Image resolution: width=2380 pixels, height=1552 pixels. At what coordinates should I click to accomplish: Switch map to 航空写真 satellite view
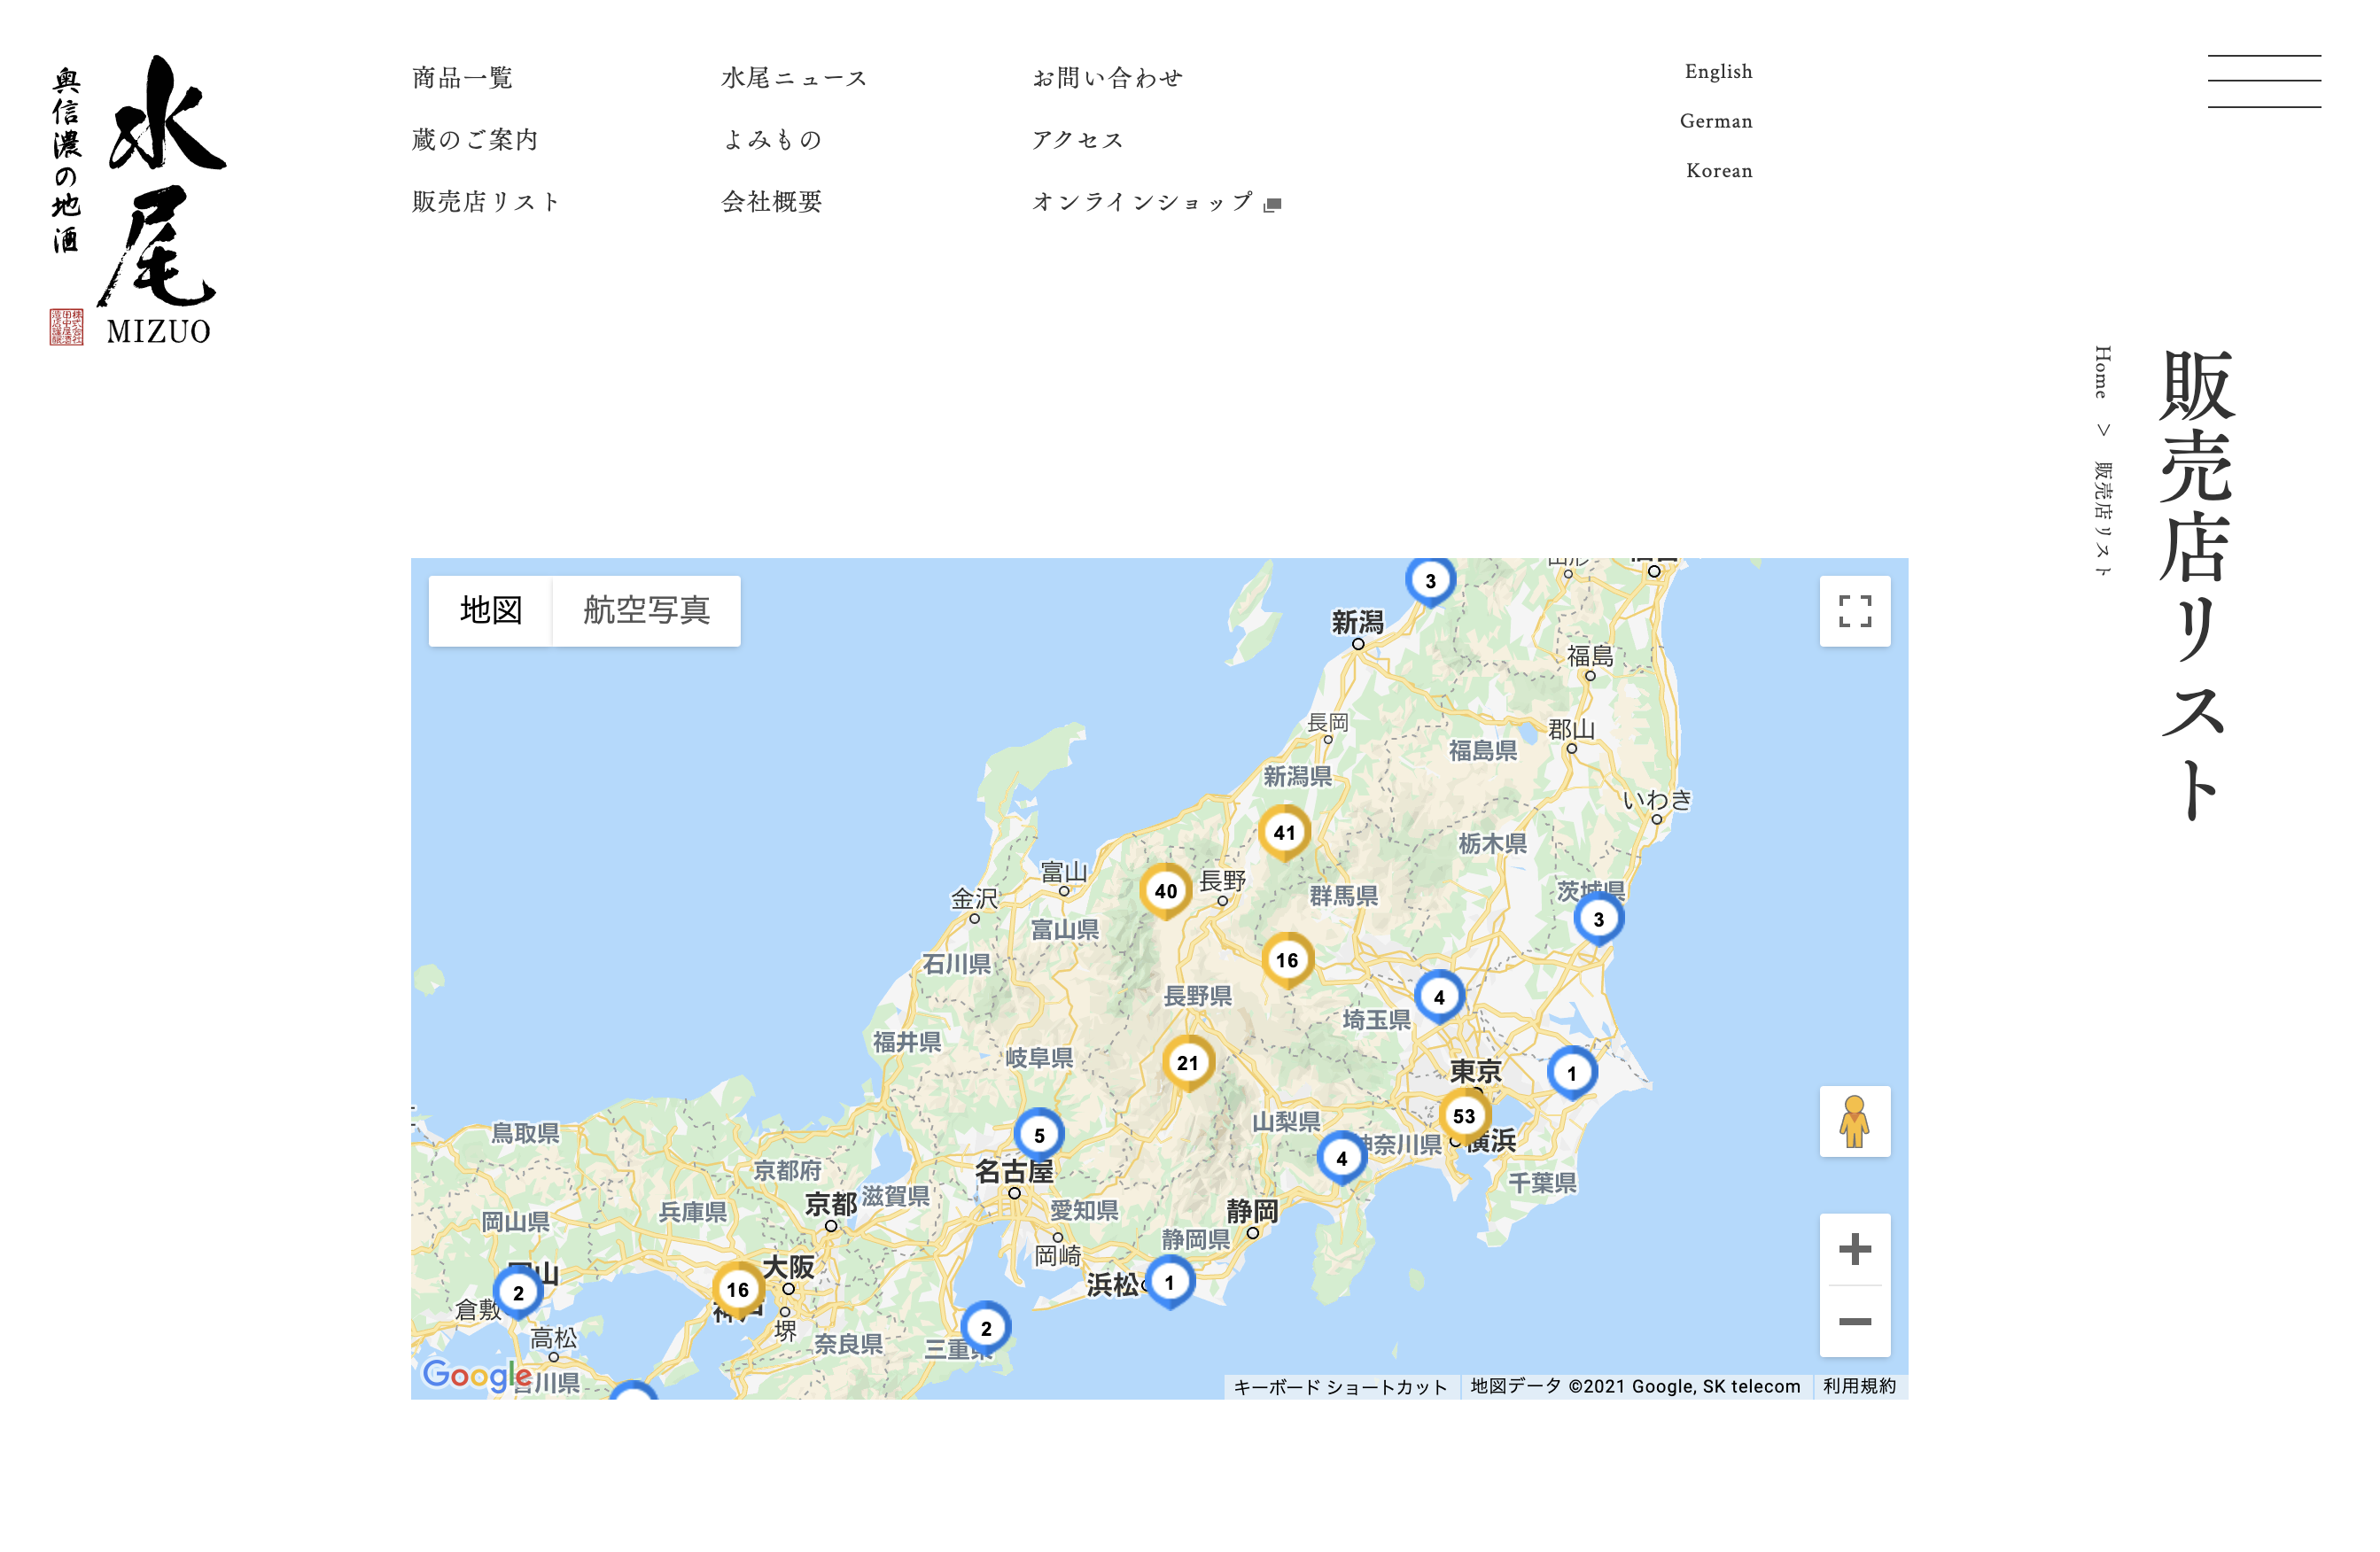tap(646, 610)
